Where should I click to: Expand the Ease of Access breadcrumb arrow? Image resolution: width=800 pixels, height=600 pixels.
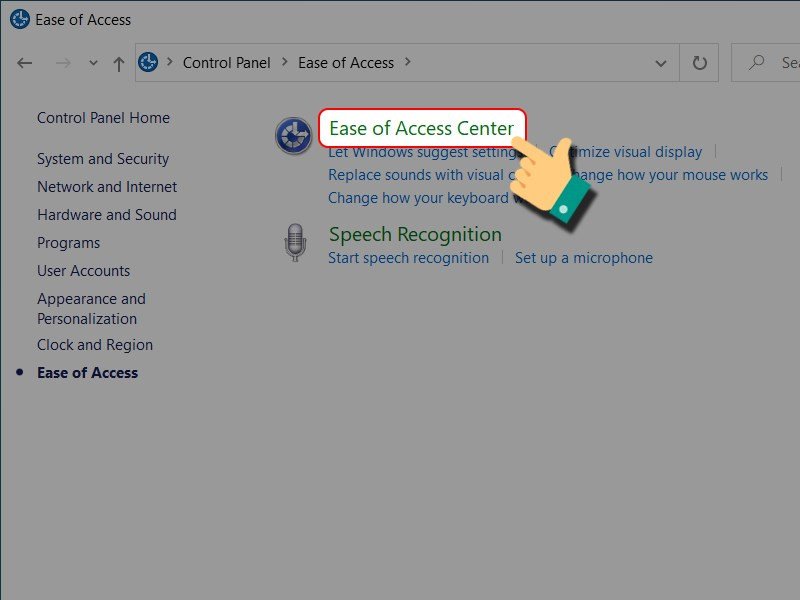coord(407,62)
